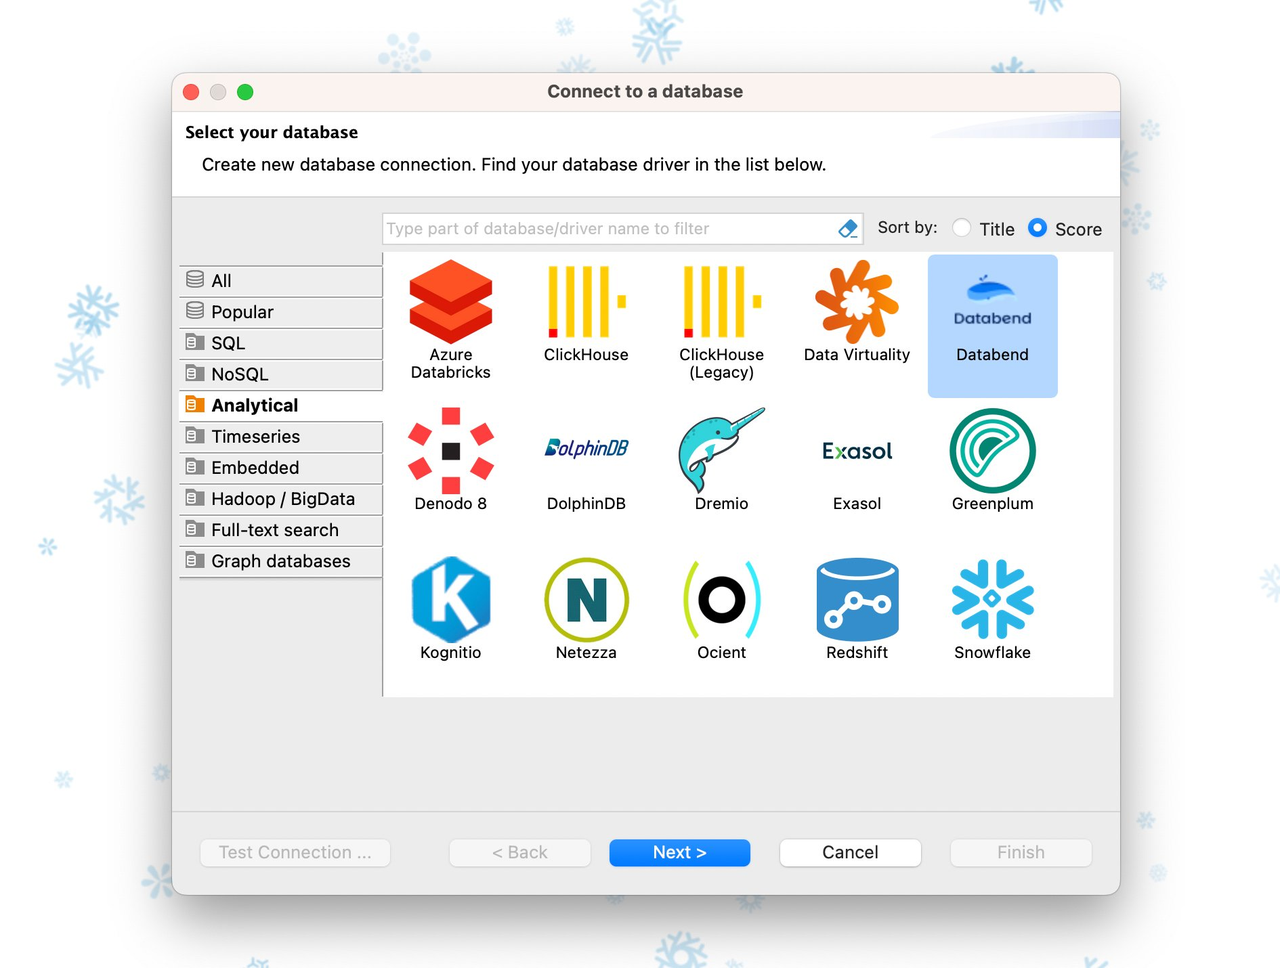Switch to the SQL category

click(x=281, y=343)
